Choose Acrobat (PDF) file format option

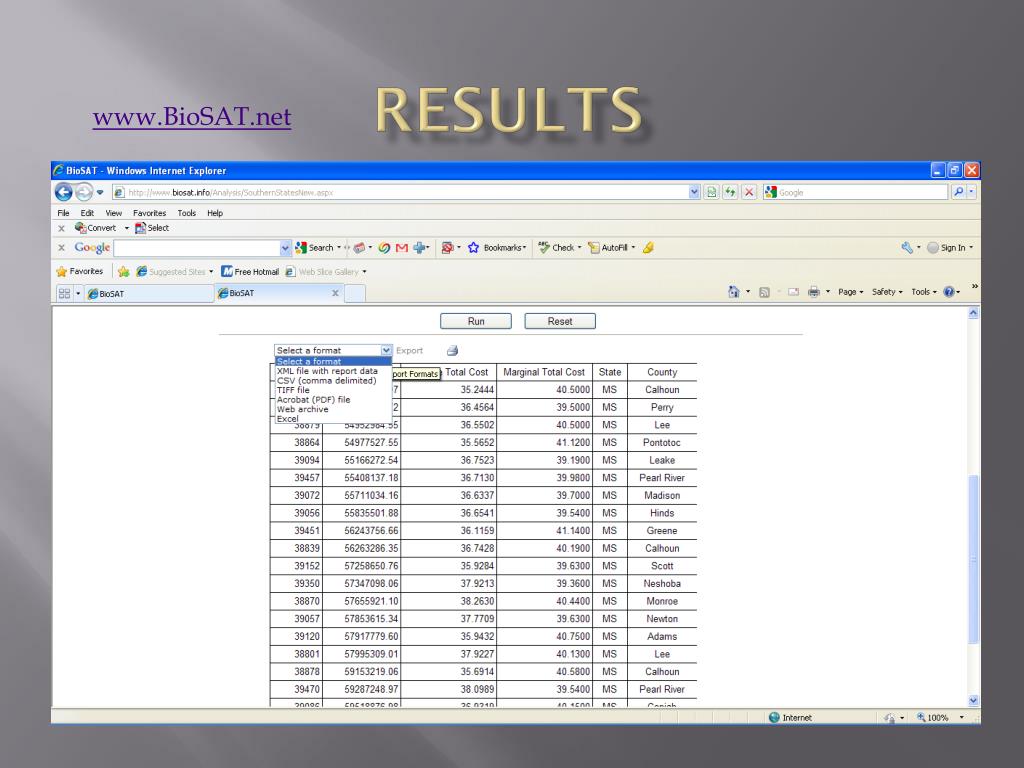(313, 400)
